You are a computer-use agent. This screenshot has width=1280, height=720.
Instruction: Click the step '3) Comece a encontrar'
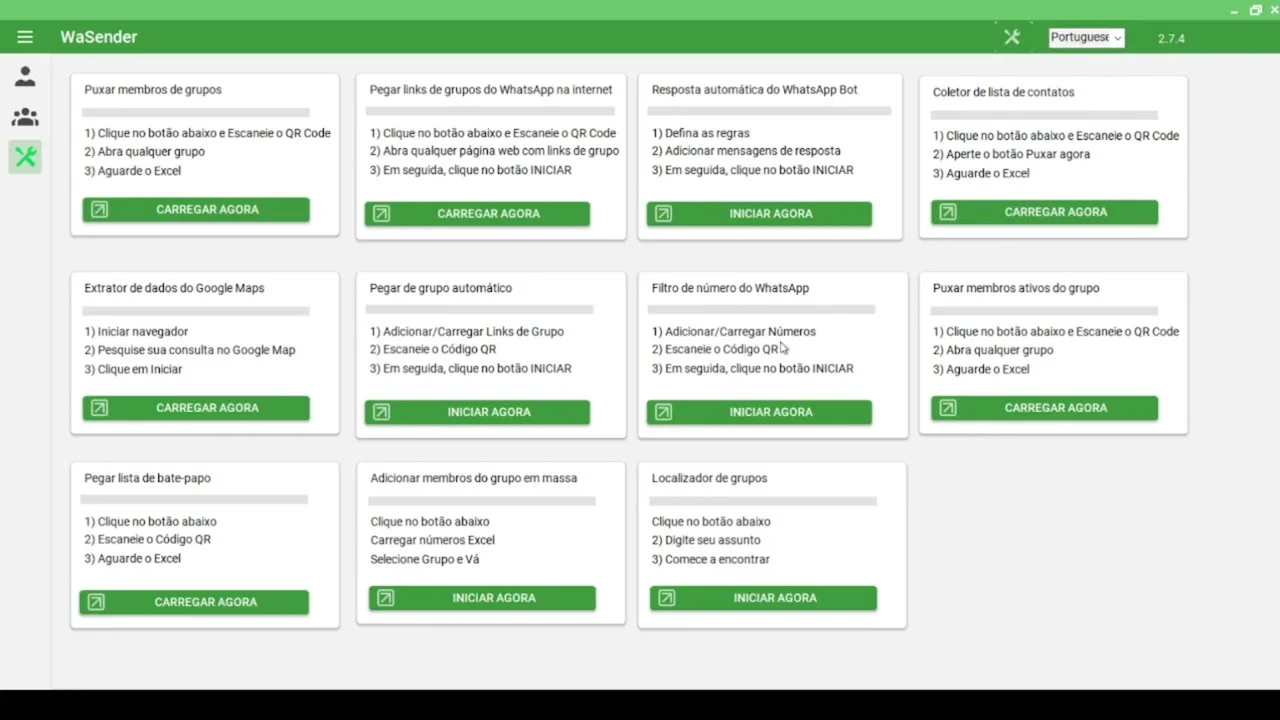(711, 559)
